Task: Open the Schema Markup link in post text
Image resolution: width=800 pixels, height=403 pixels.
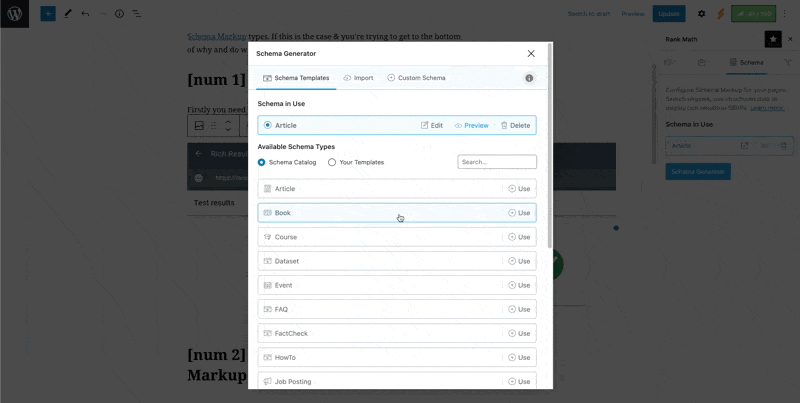Action: (x=217, y=37)
